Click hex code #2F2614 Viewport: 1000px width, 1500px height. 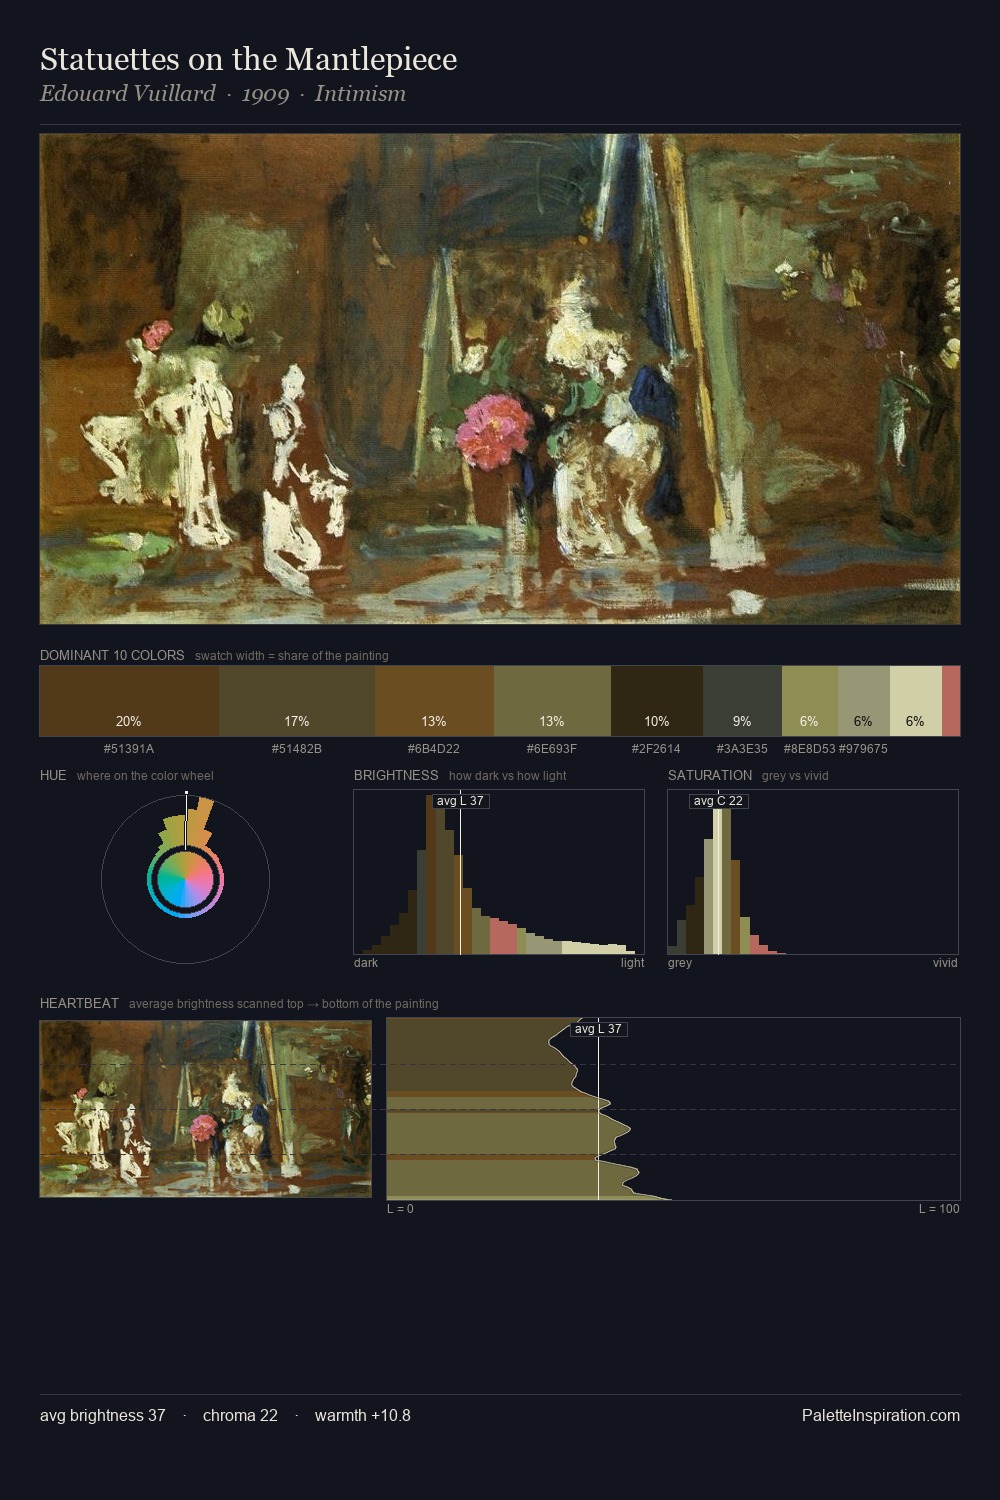click(657, 749)
